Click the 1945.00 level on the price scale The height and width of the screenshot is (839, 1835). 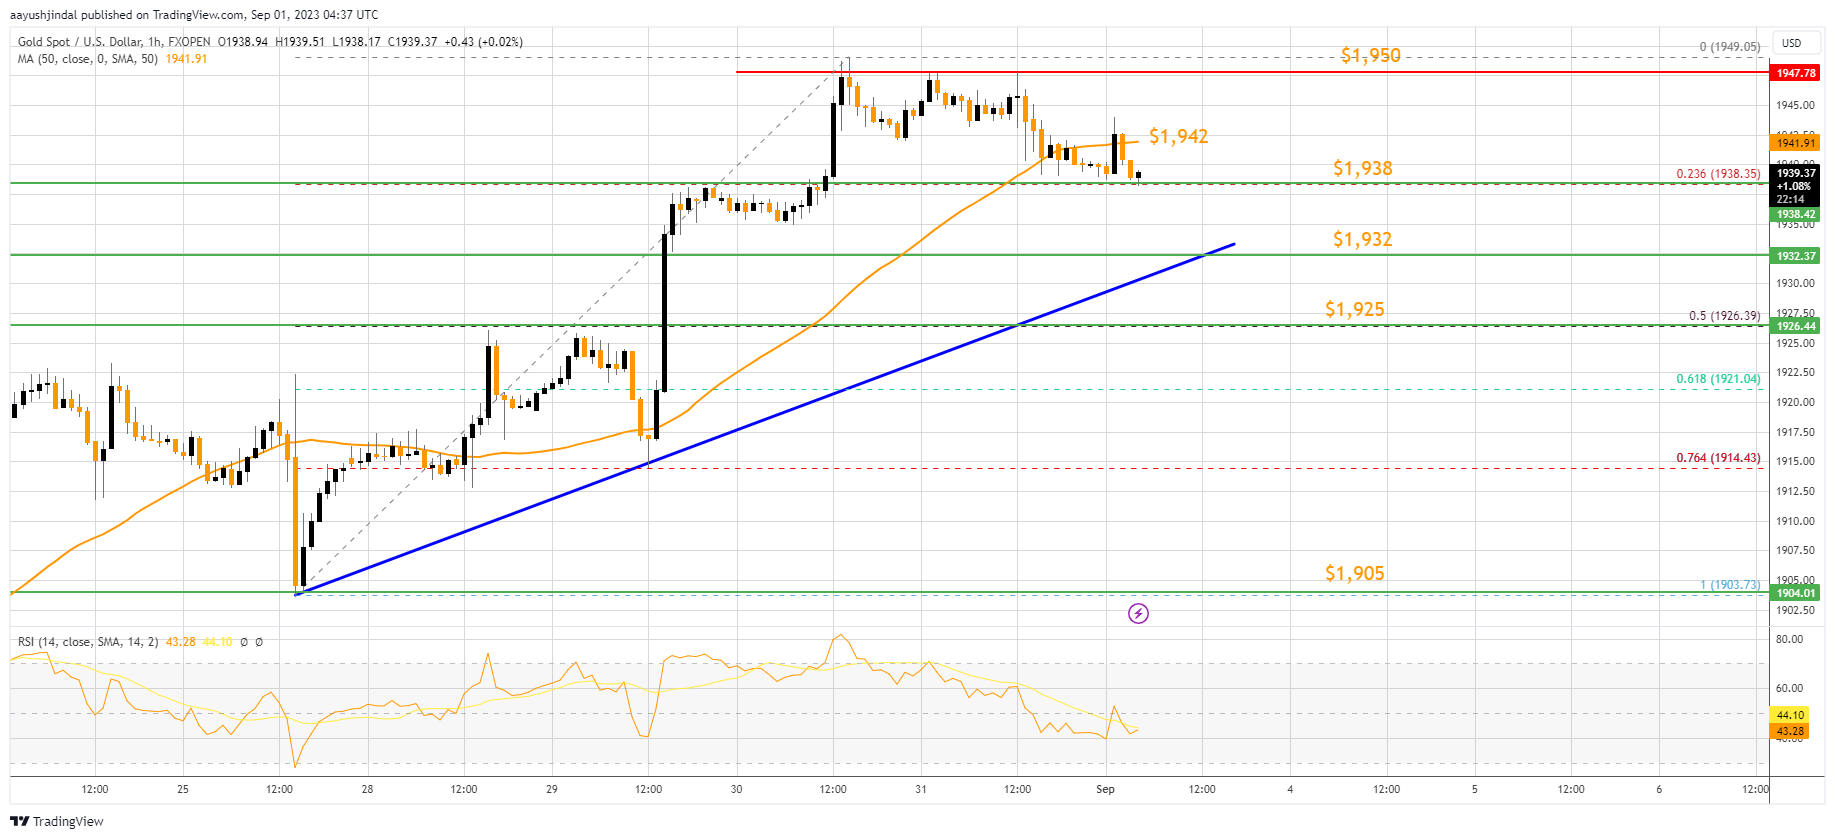[1795, 105]
